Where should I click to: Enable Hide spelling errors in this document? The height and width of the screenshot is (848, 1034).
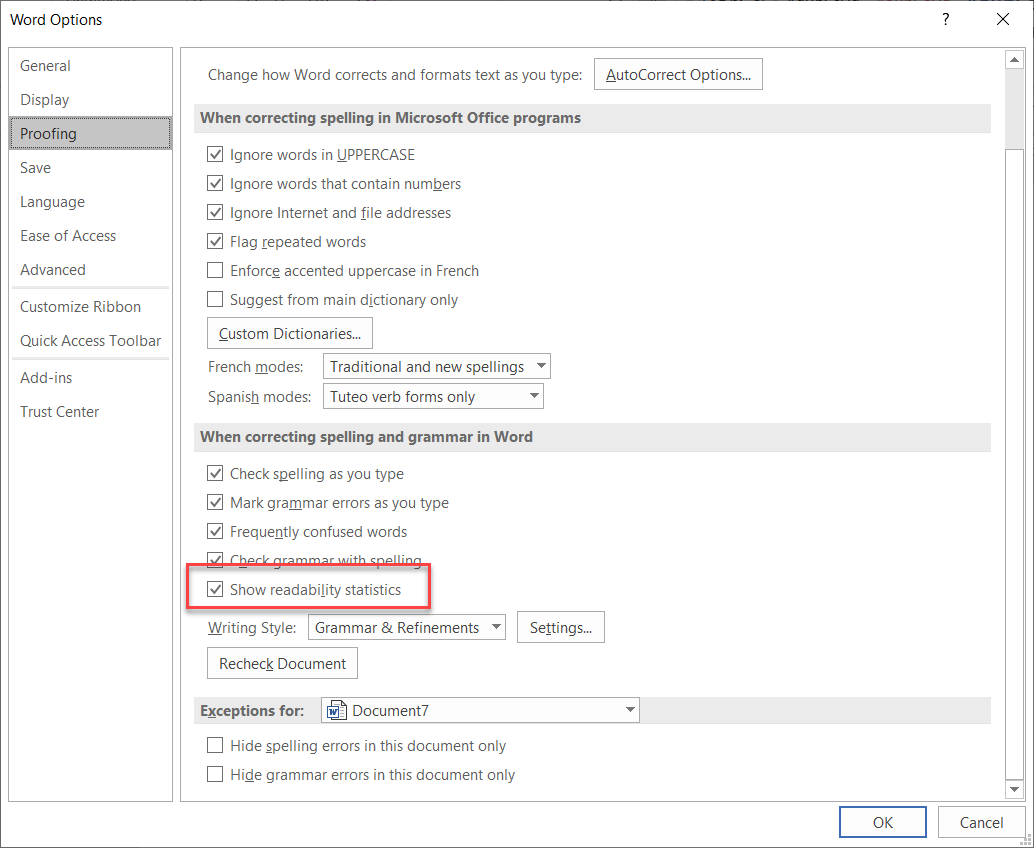[215, 745]
